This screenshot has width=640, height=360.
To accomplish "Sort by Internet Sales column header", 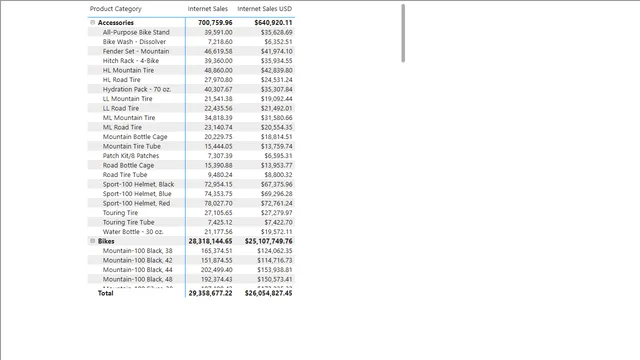I will tap(208, 9).
